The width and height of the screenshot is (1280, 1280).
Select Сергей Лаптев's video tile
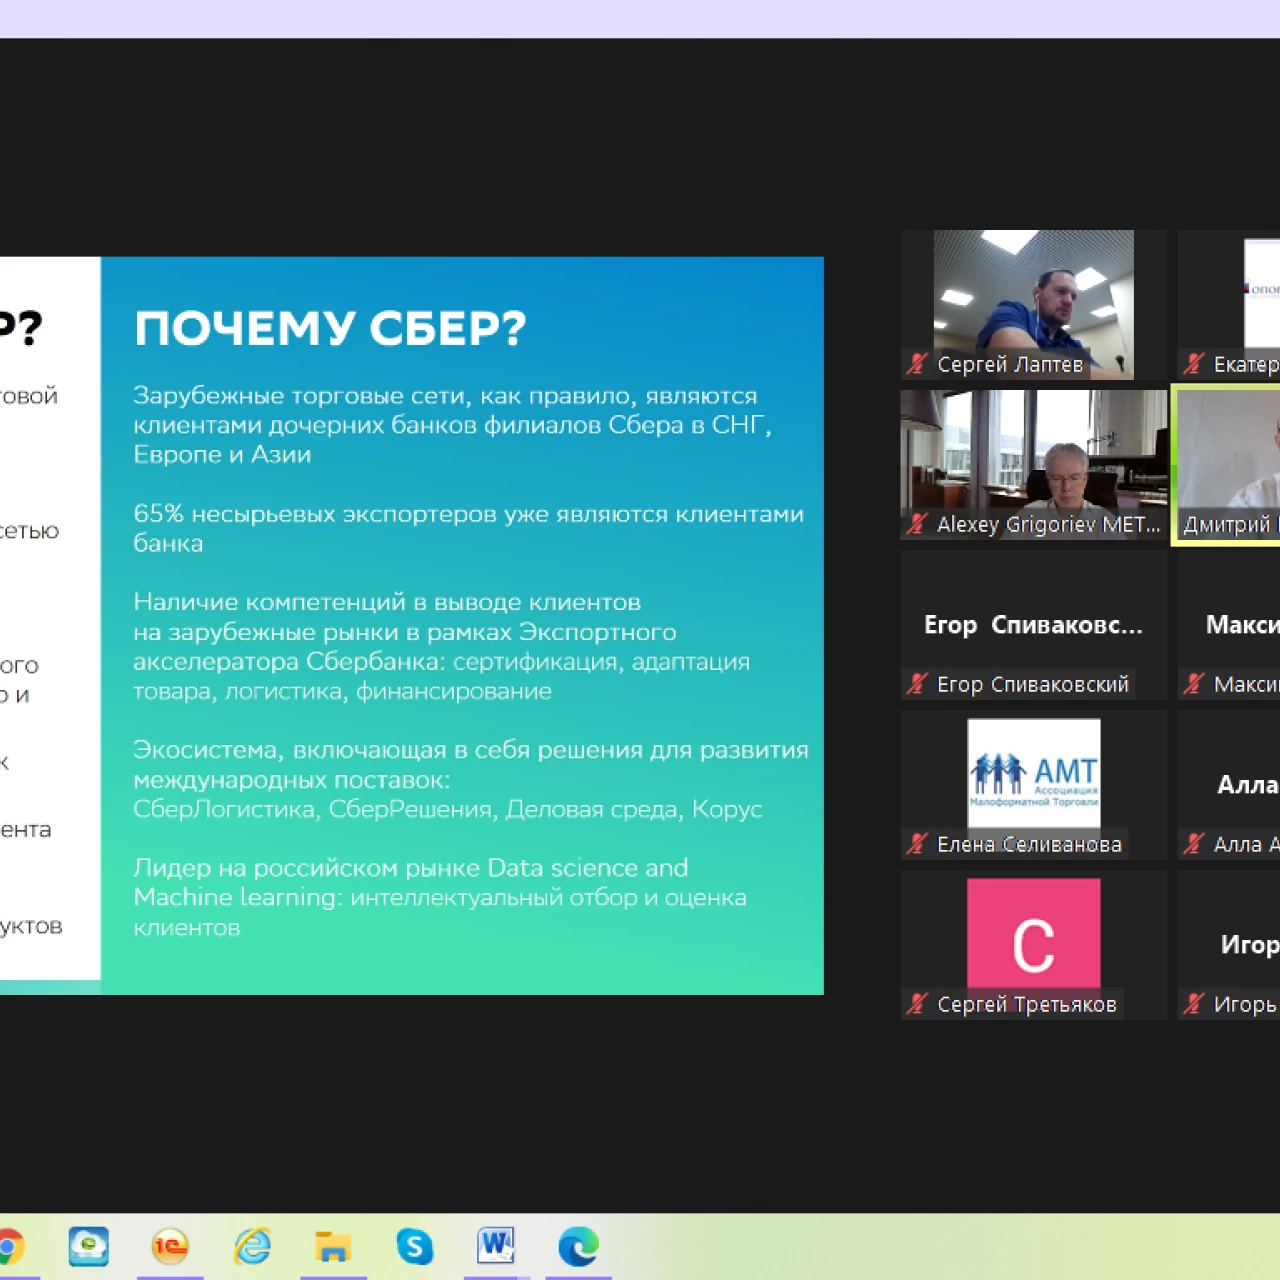pyautogui.click(x=1034, y=305)
